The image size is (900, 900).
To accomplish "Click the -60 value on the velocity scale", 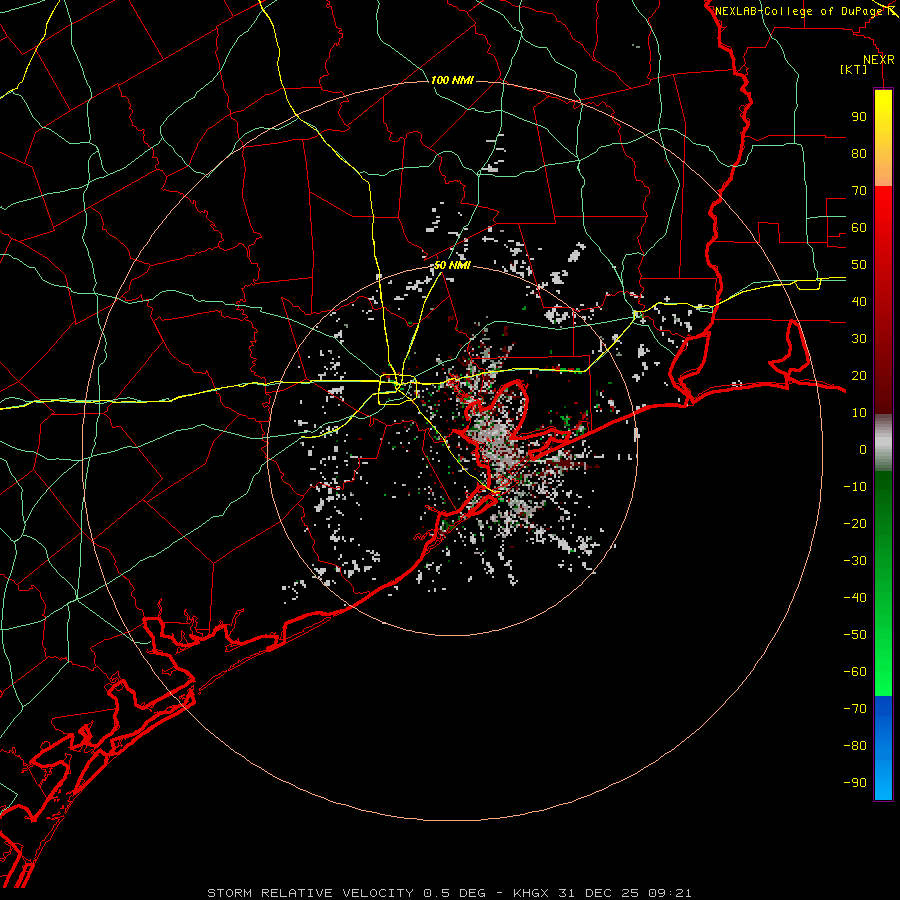I will [x=855, y=672].
